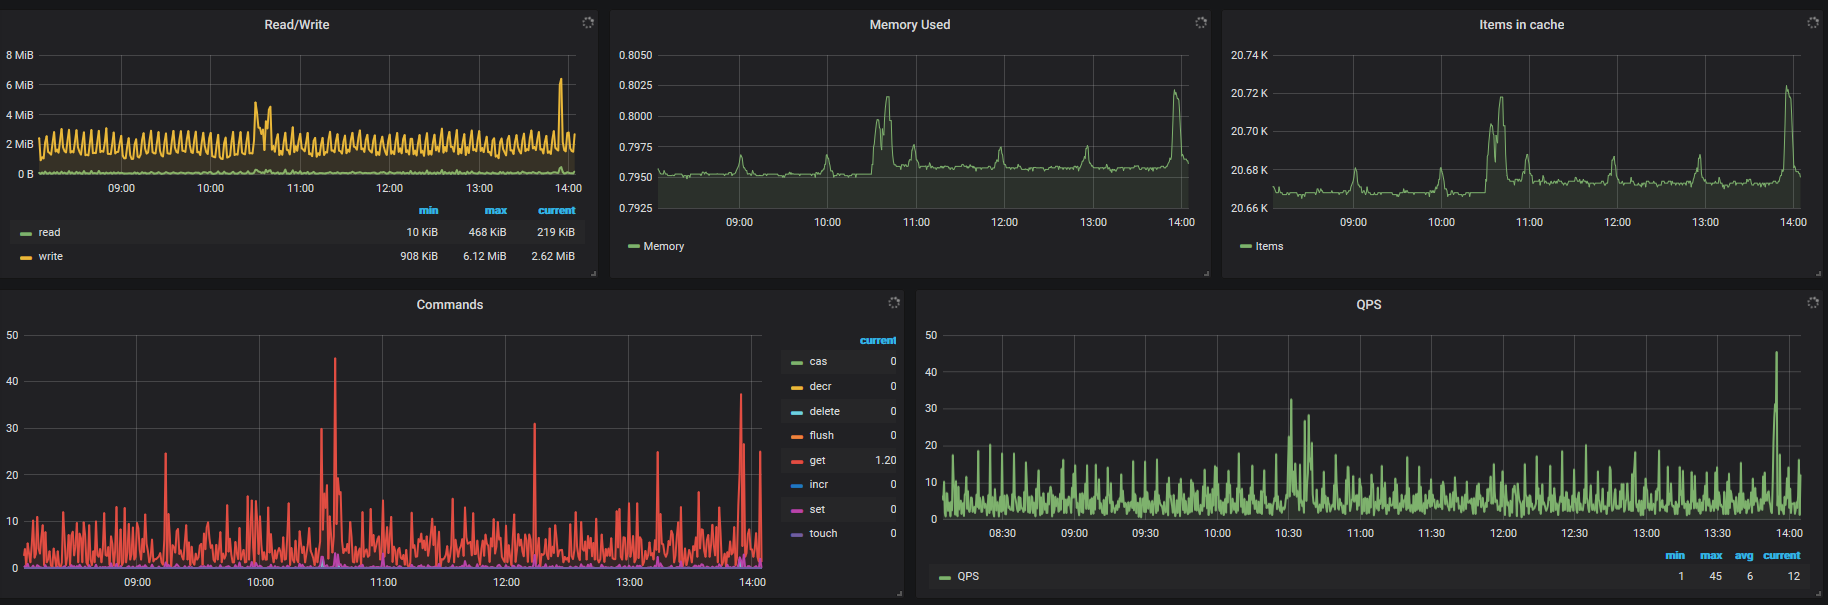Toggle the cas series in Commands legend
The height and width of the screenshot is (605, 1828).
click(x=818, y=361)
